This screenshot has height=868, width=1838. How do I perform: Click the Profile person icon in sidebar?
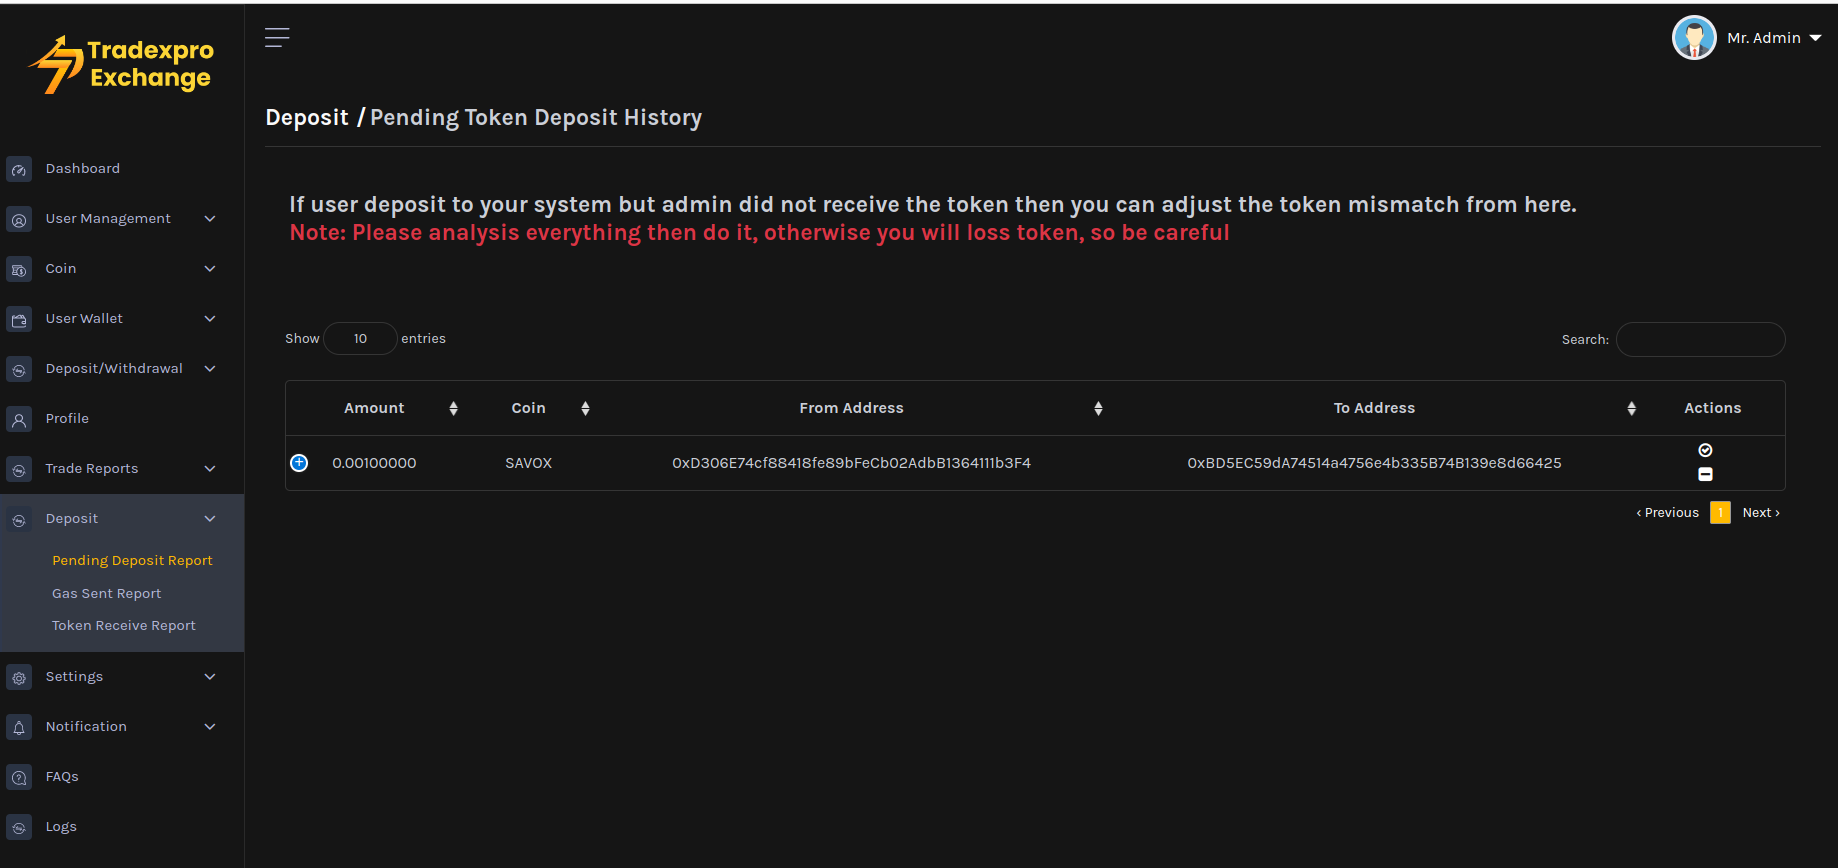(x=19, y=420)
